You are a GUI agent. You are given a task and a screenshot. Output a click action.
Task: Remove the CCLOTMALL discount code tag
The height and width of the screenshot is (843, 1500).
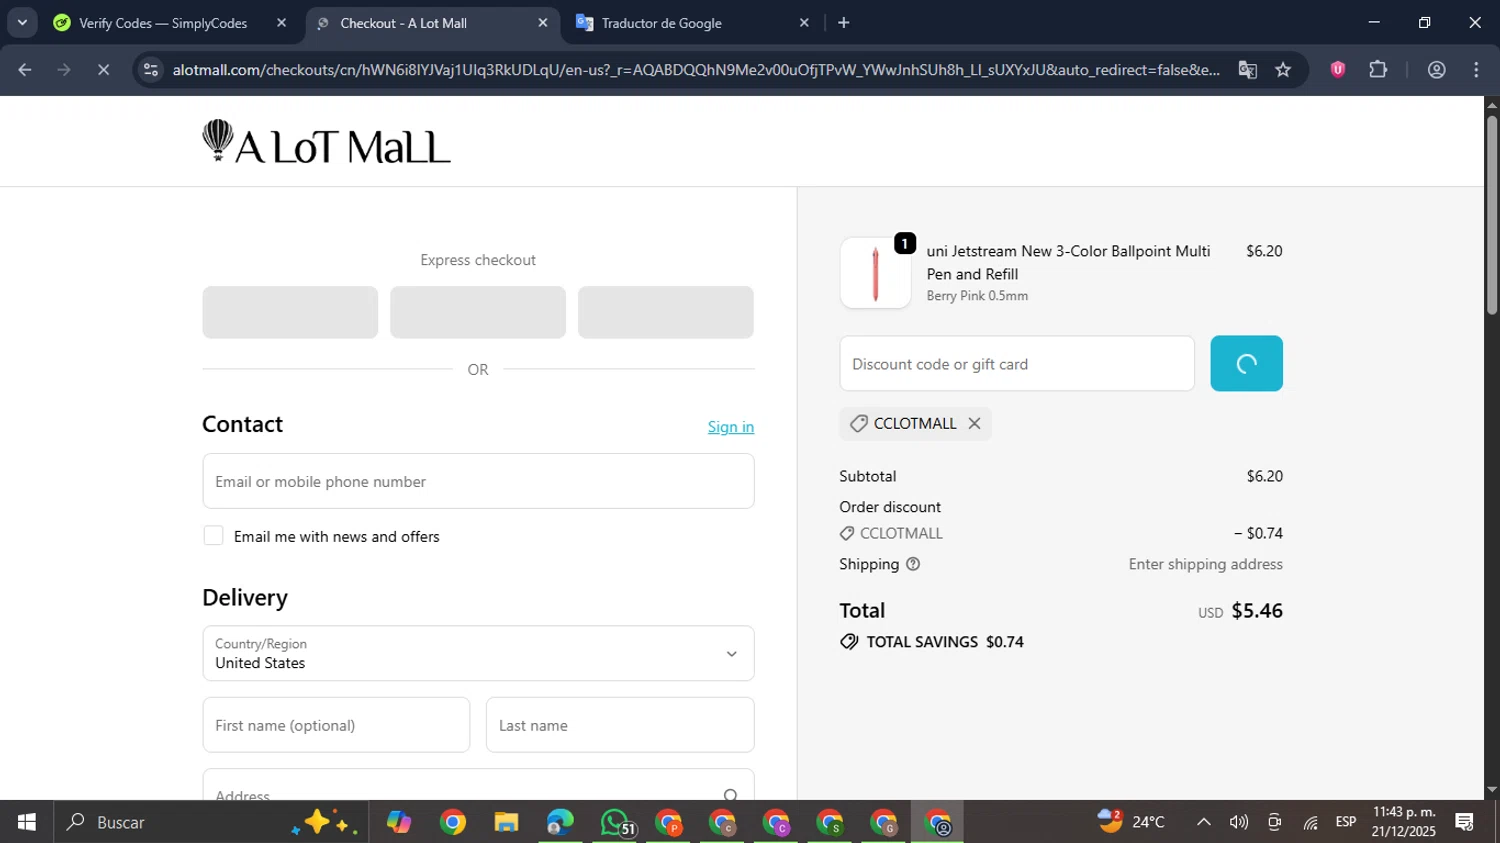pyautogui.click(x=974, y=424)
